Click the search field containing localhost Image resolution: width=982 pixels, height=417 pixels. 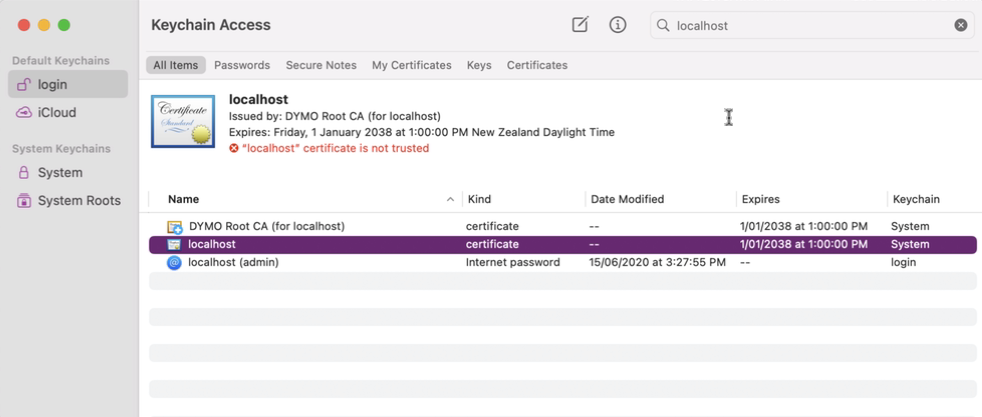point(812,25)
